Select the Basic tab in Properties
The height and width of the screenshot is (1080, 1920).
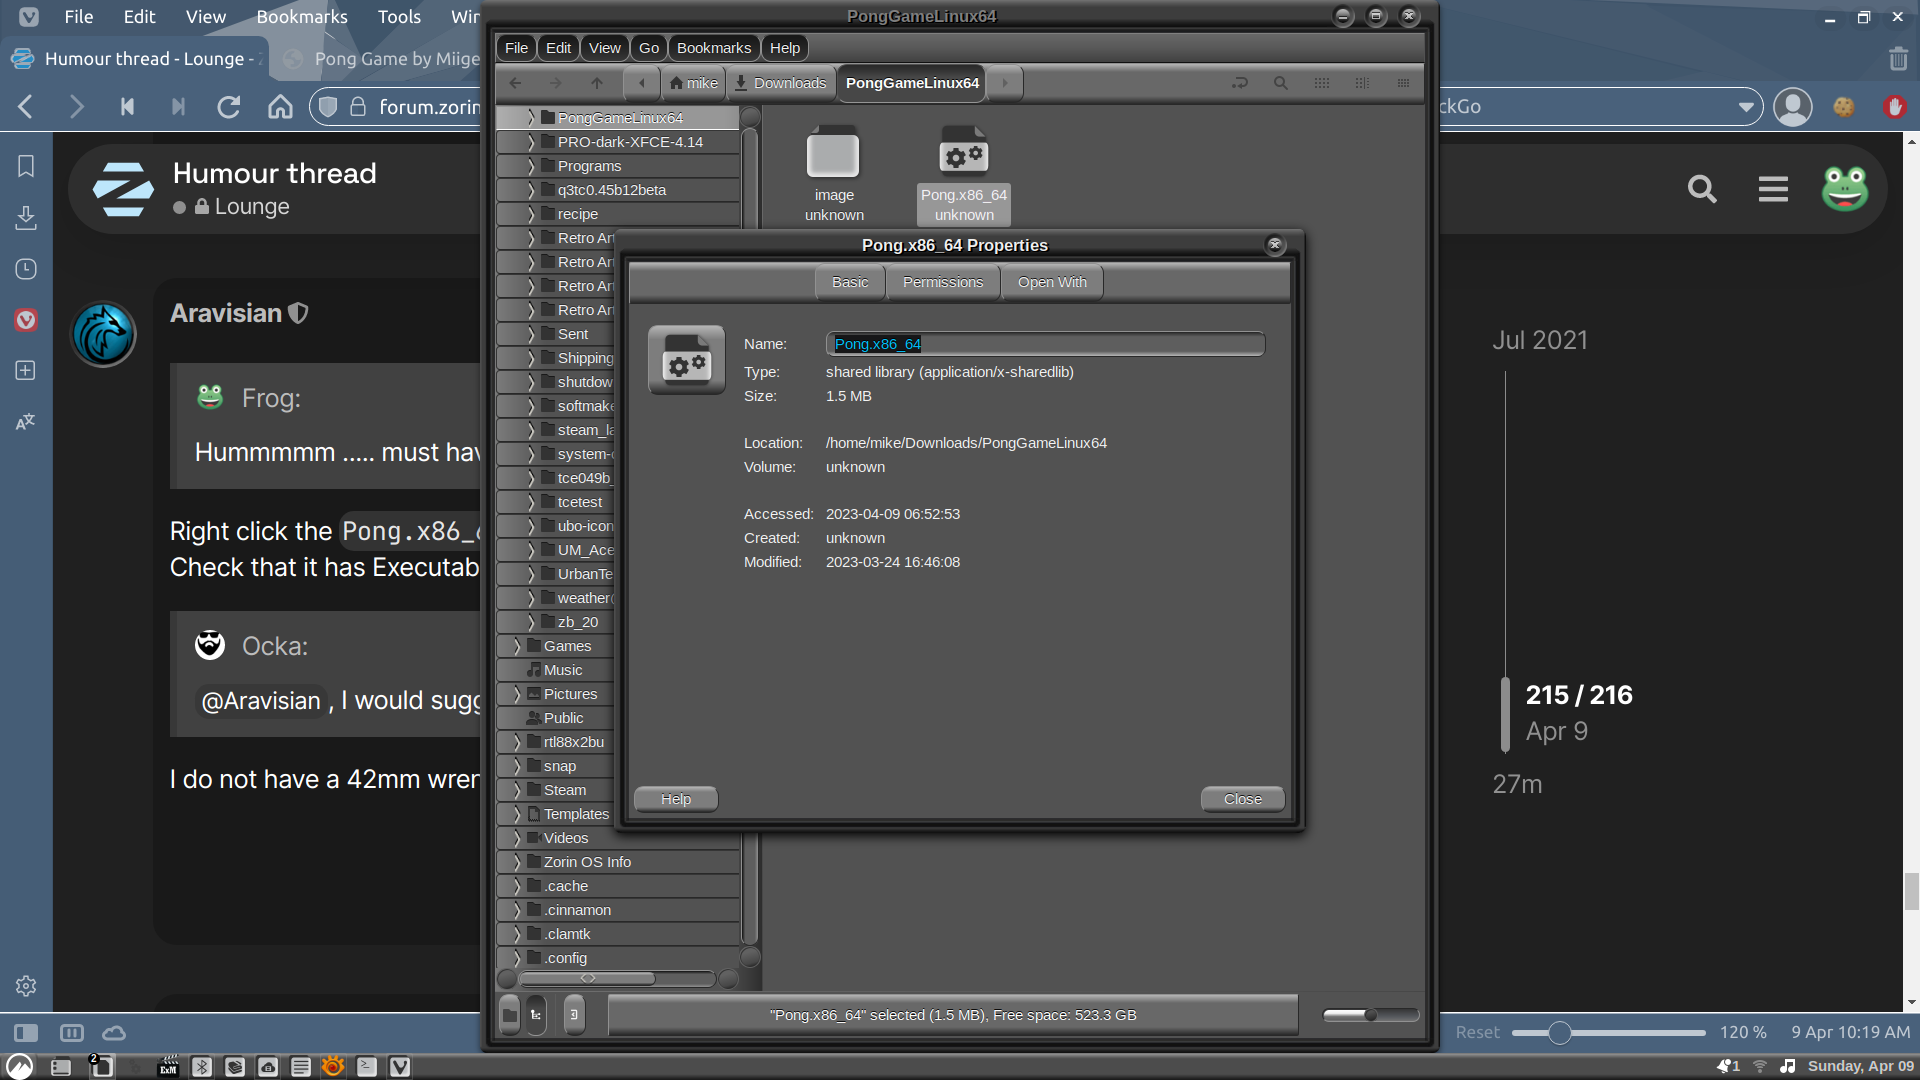[850, 282]
